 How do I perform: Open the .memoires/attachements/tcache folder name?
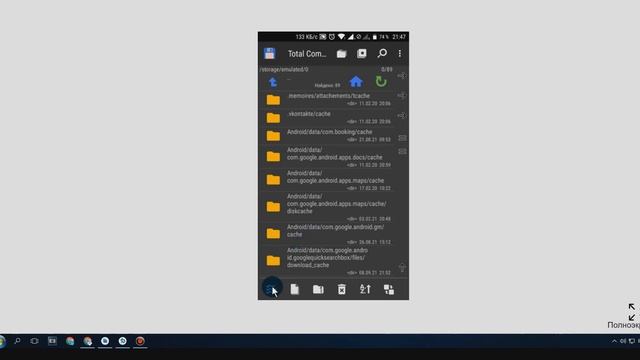329,96
